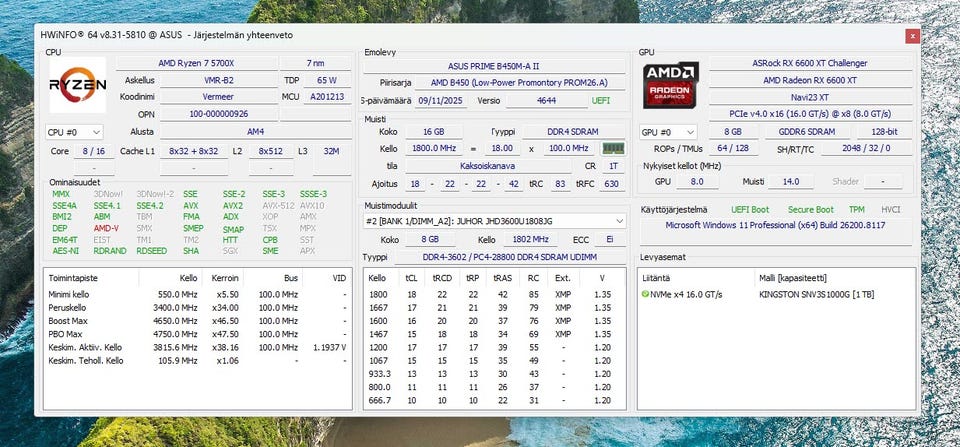Select the 933.3 row in timings table
960x447 pixels.
[x=495, y=374]
